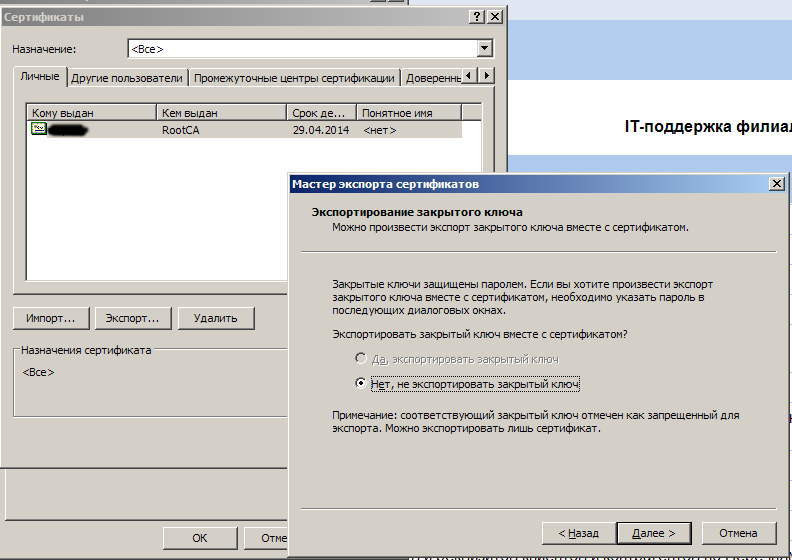Open the Другие пользователи tab
This screenshot has width=792, height=560.
(x=127, y=78)
